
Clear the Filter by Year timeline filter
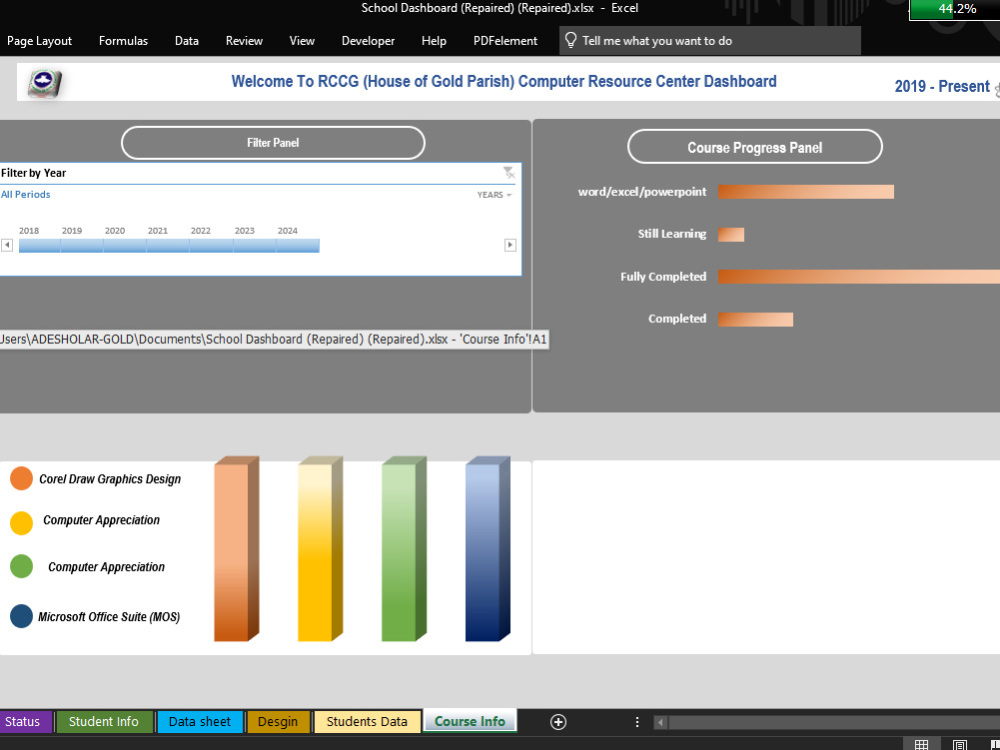[508, 172]
